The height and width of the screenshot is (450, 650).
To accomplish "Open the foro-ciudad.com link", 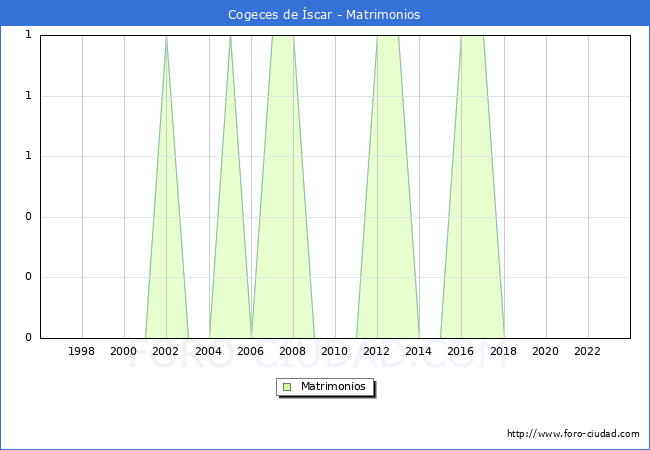I will (x=573, y=434).
